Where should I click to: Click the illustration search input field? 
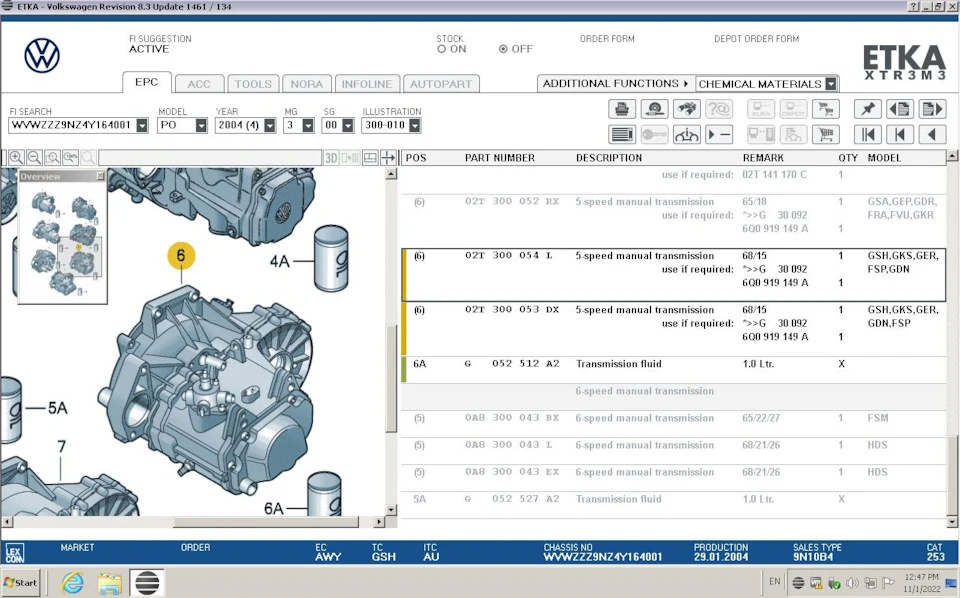[x=210, y=158]
